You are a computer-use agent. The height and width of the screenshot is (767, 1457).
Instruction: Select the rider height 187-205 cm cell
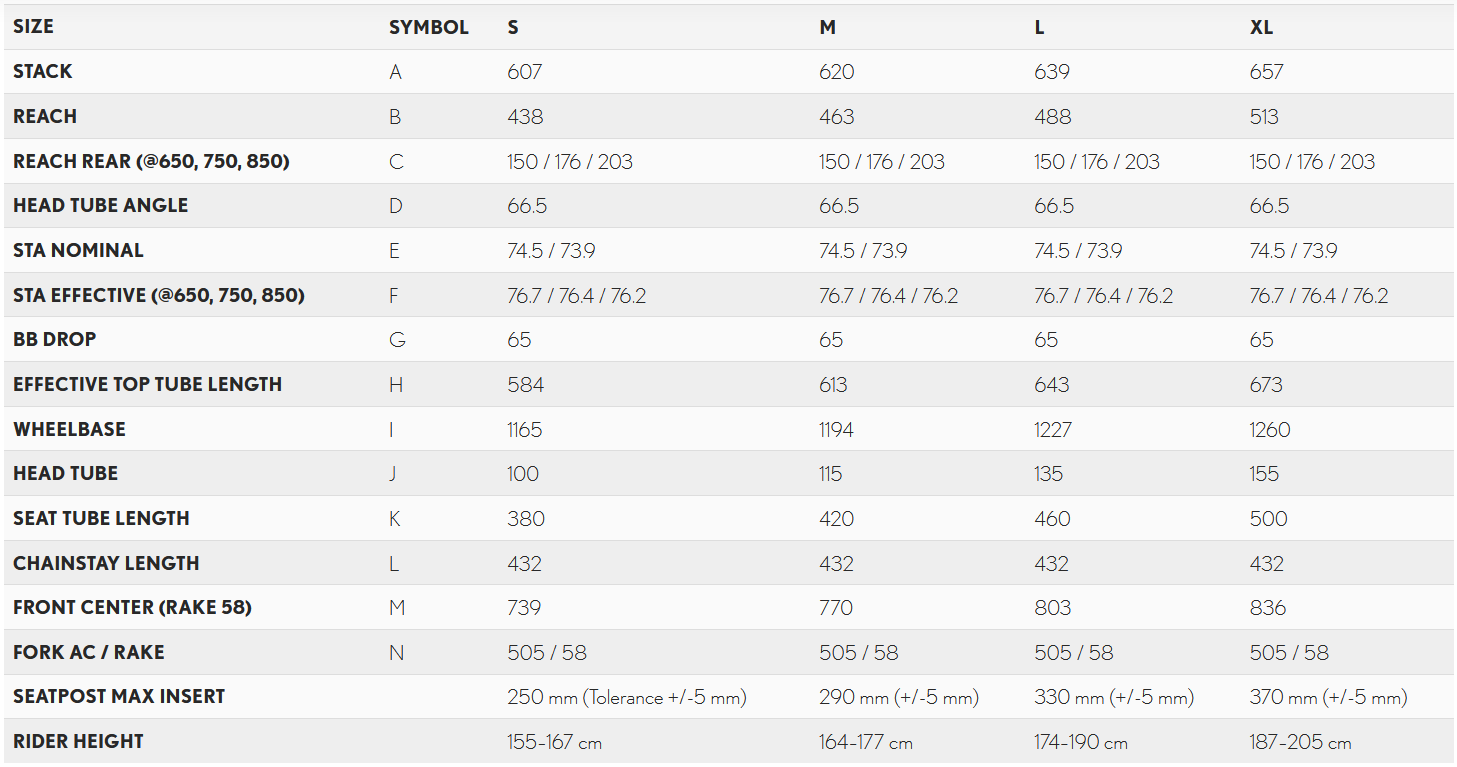(x=1300, y=742)
